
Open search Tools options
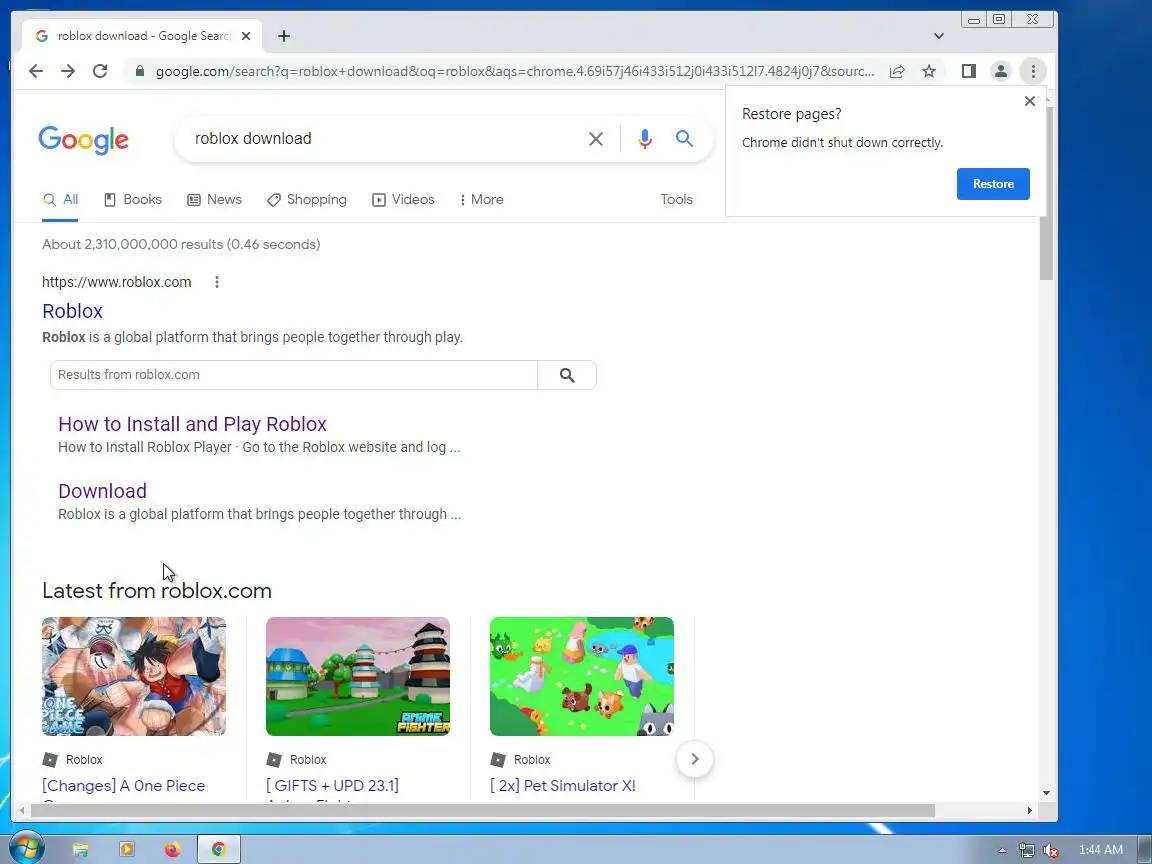pyautogui.click(x=676, y=200)
